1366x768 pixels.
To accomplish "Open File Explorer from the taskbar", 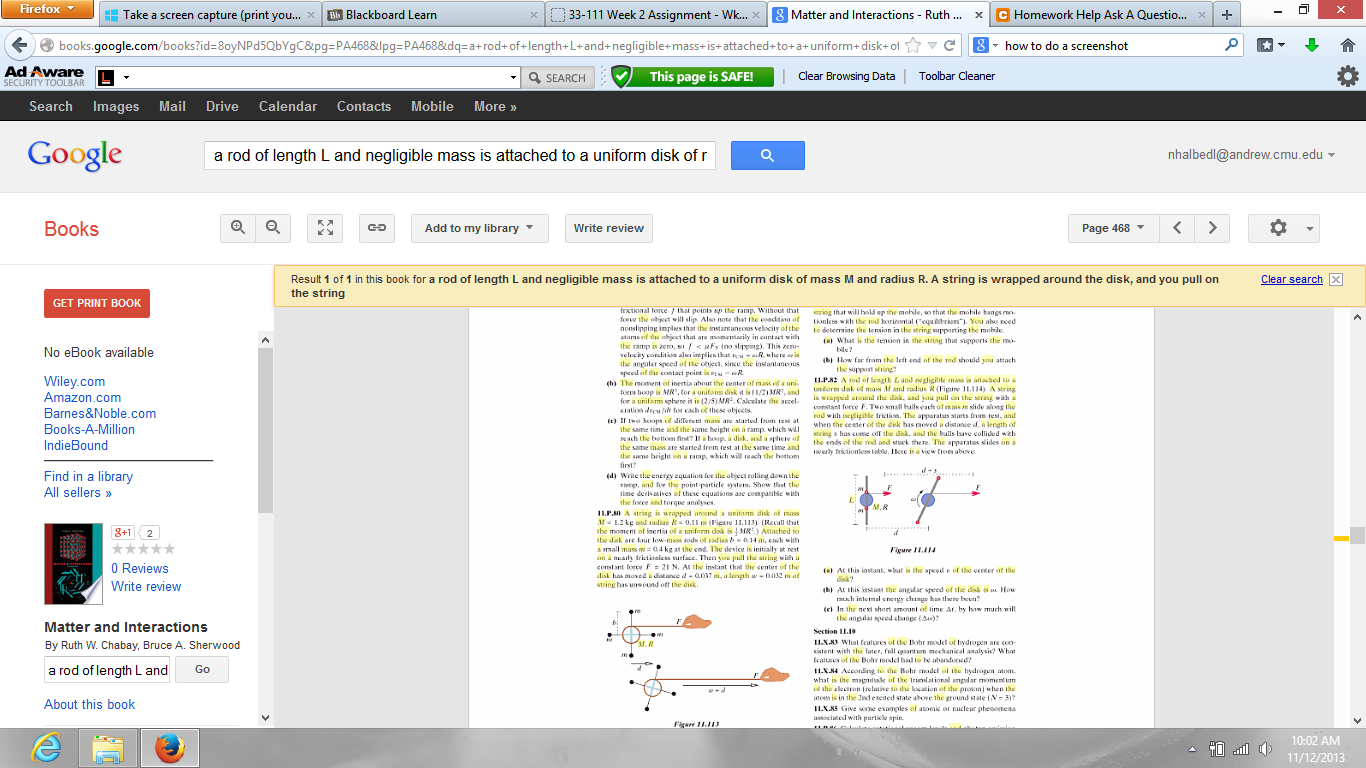I will click(108, 748).
